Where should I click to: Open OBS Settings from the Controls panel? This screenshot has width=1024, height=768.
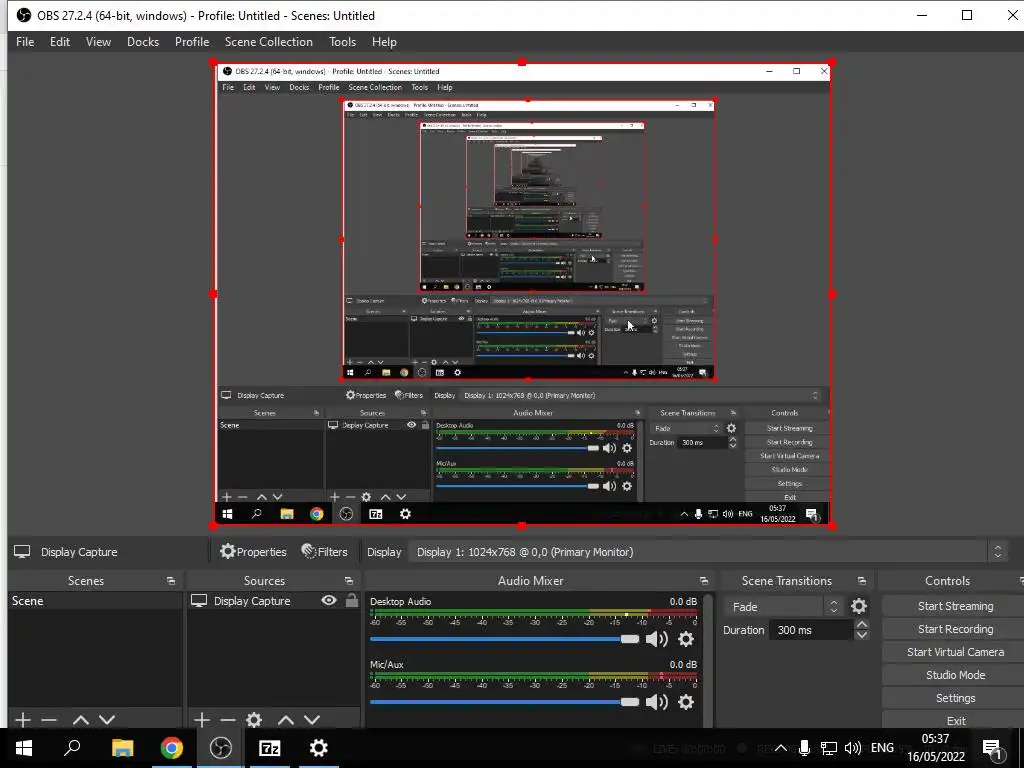point(955,698)
